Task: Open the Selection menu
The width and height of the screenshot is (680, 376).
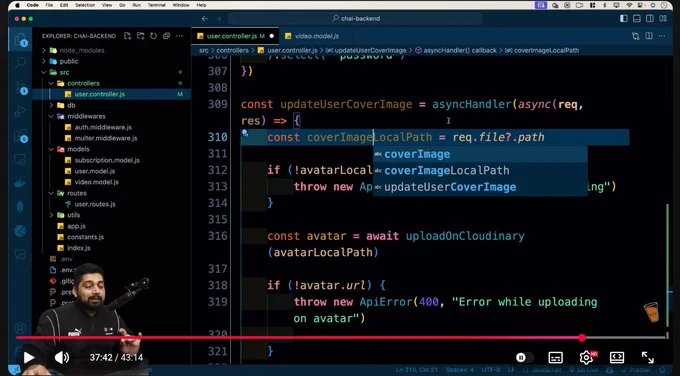Action: [x=85, y=5]
